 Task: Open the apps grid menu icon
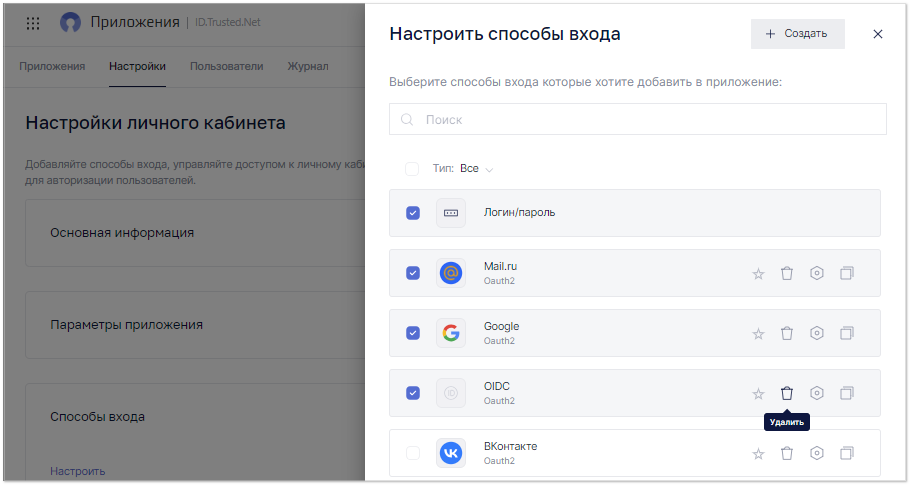pyautogui.click(x=33, y=23)
